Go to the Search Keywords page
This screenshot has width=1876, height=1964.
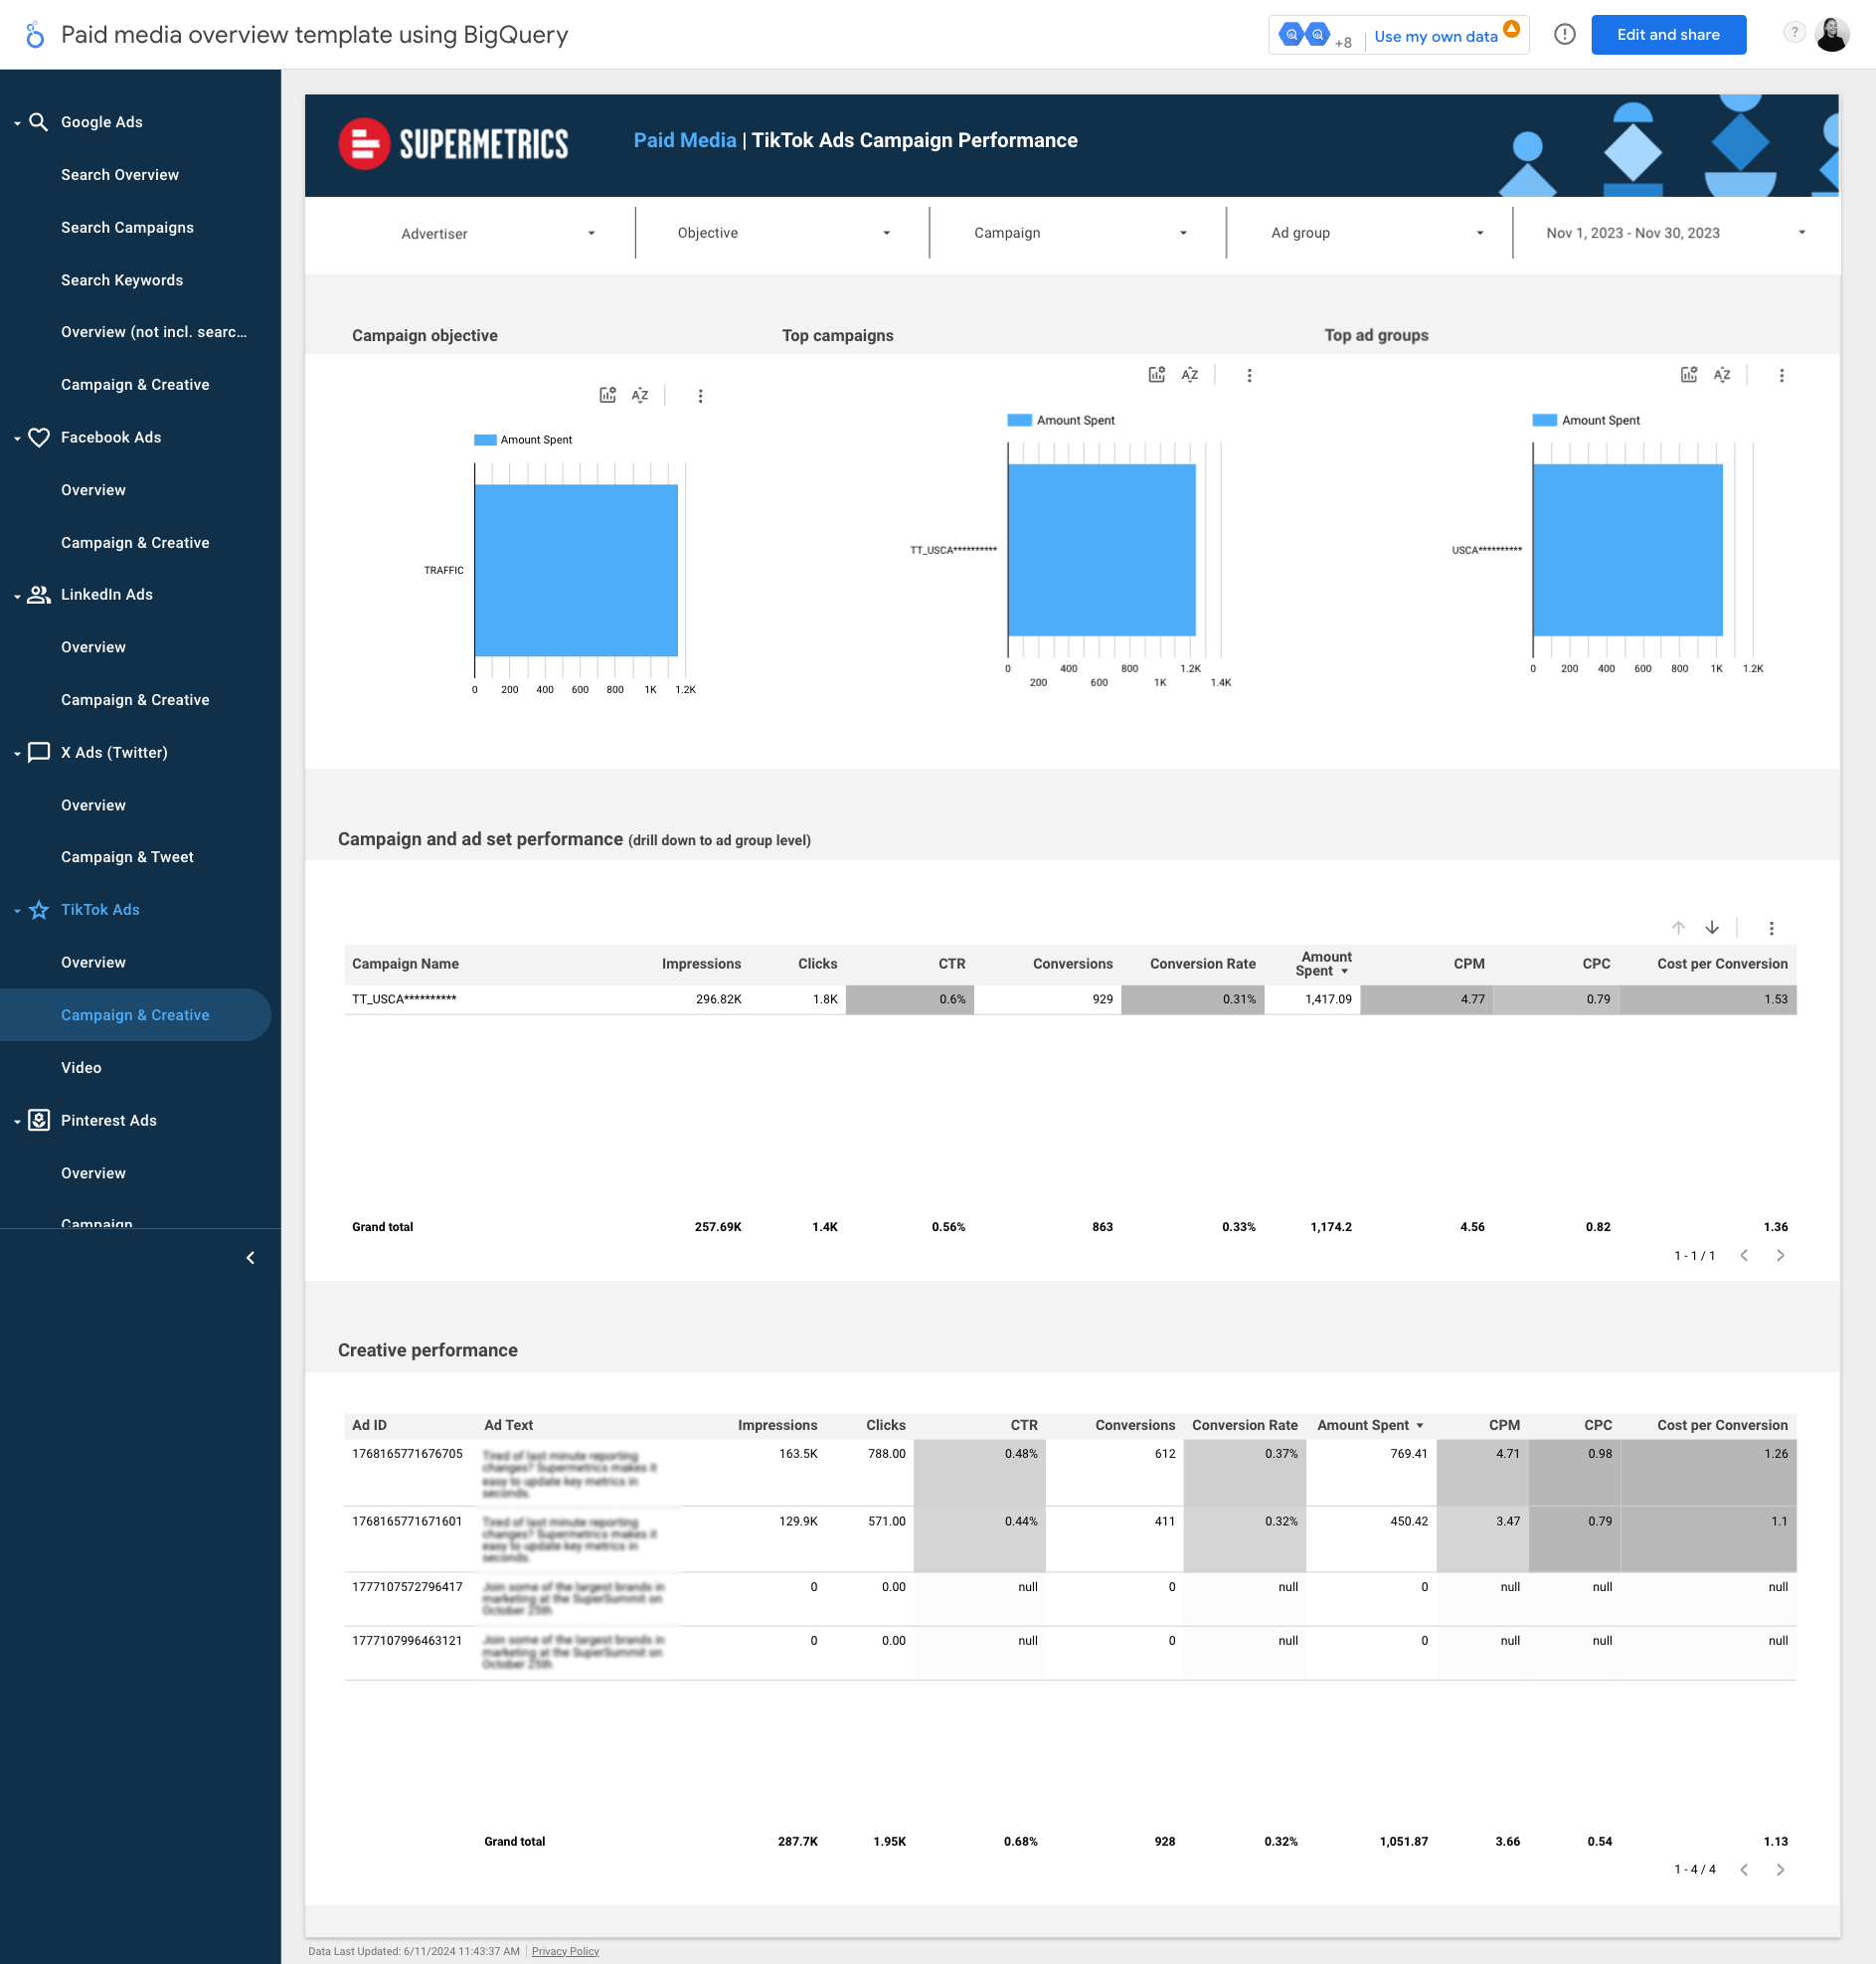122,280
